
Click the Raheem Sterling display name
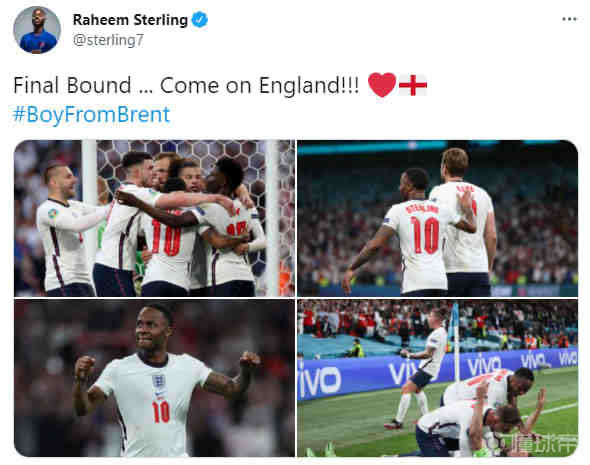(x=130, y=20)
